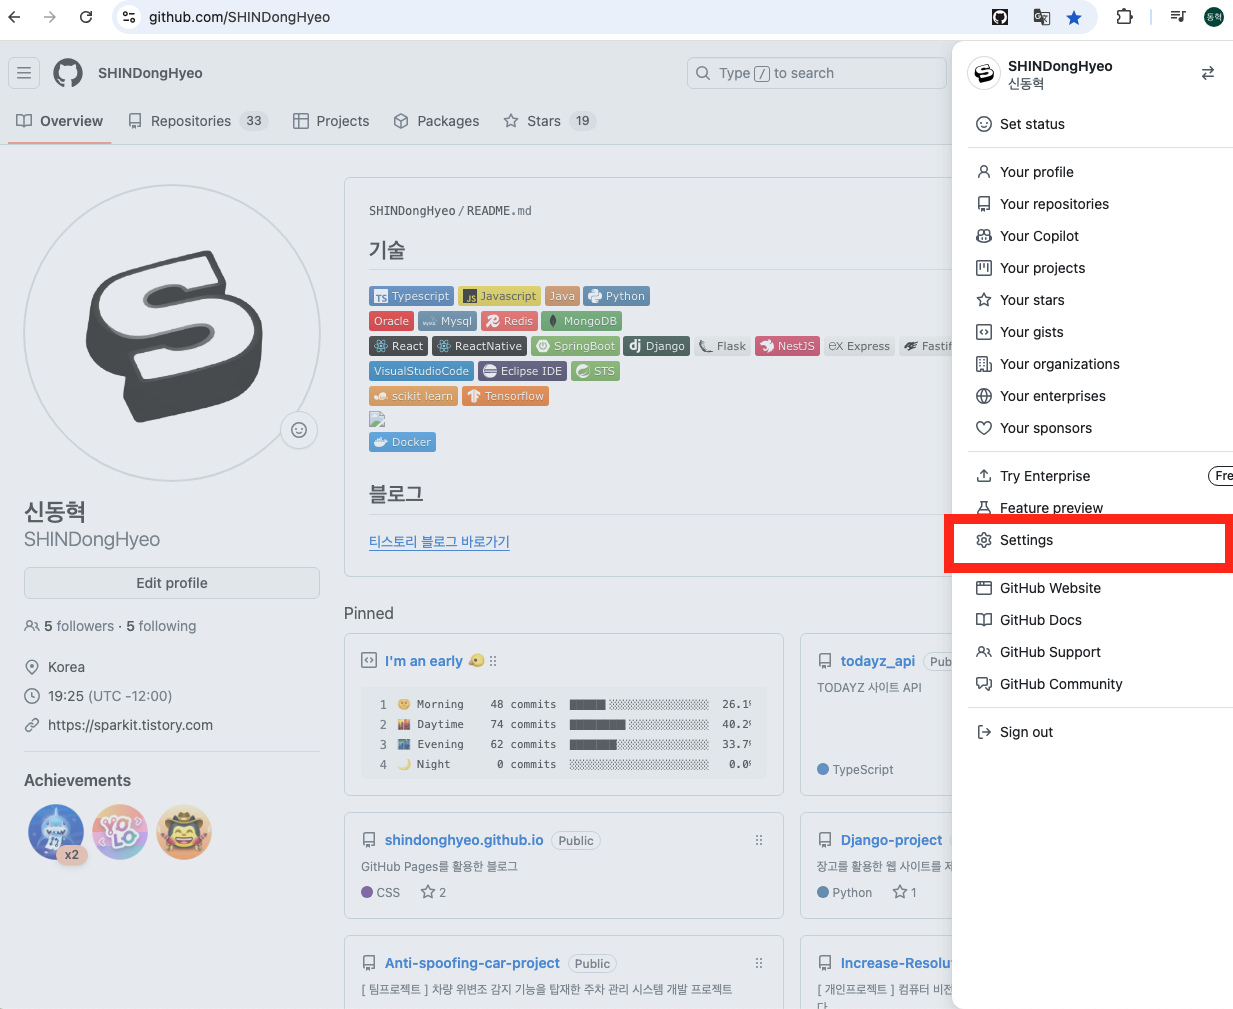Open the shindonghyeo.github.io repository
1233x1009 pixels.
[464, 840]
